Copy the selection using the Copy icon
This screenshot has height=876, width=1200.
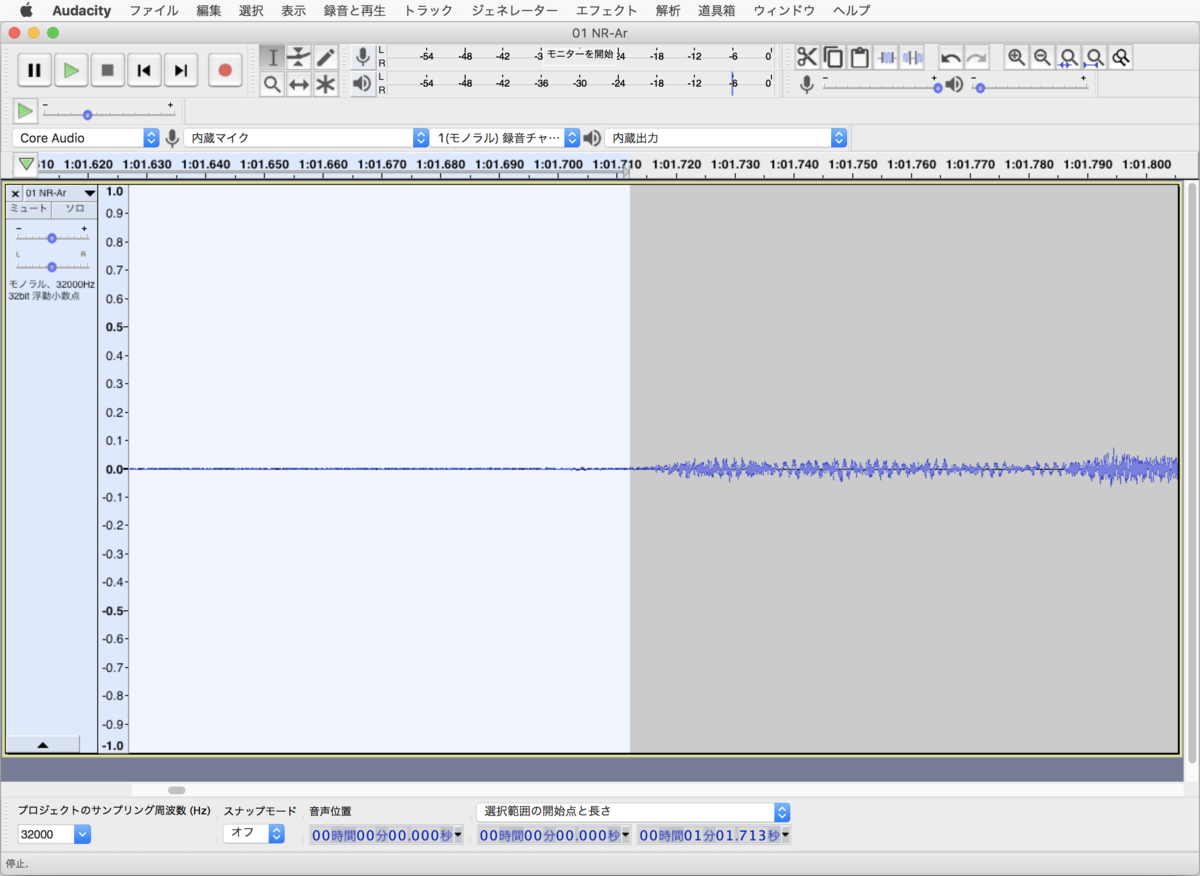click(833, 57)
